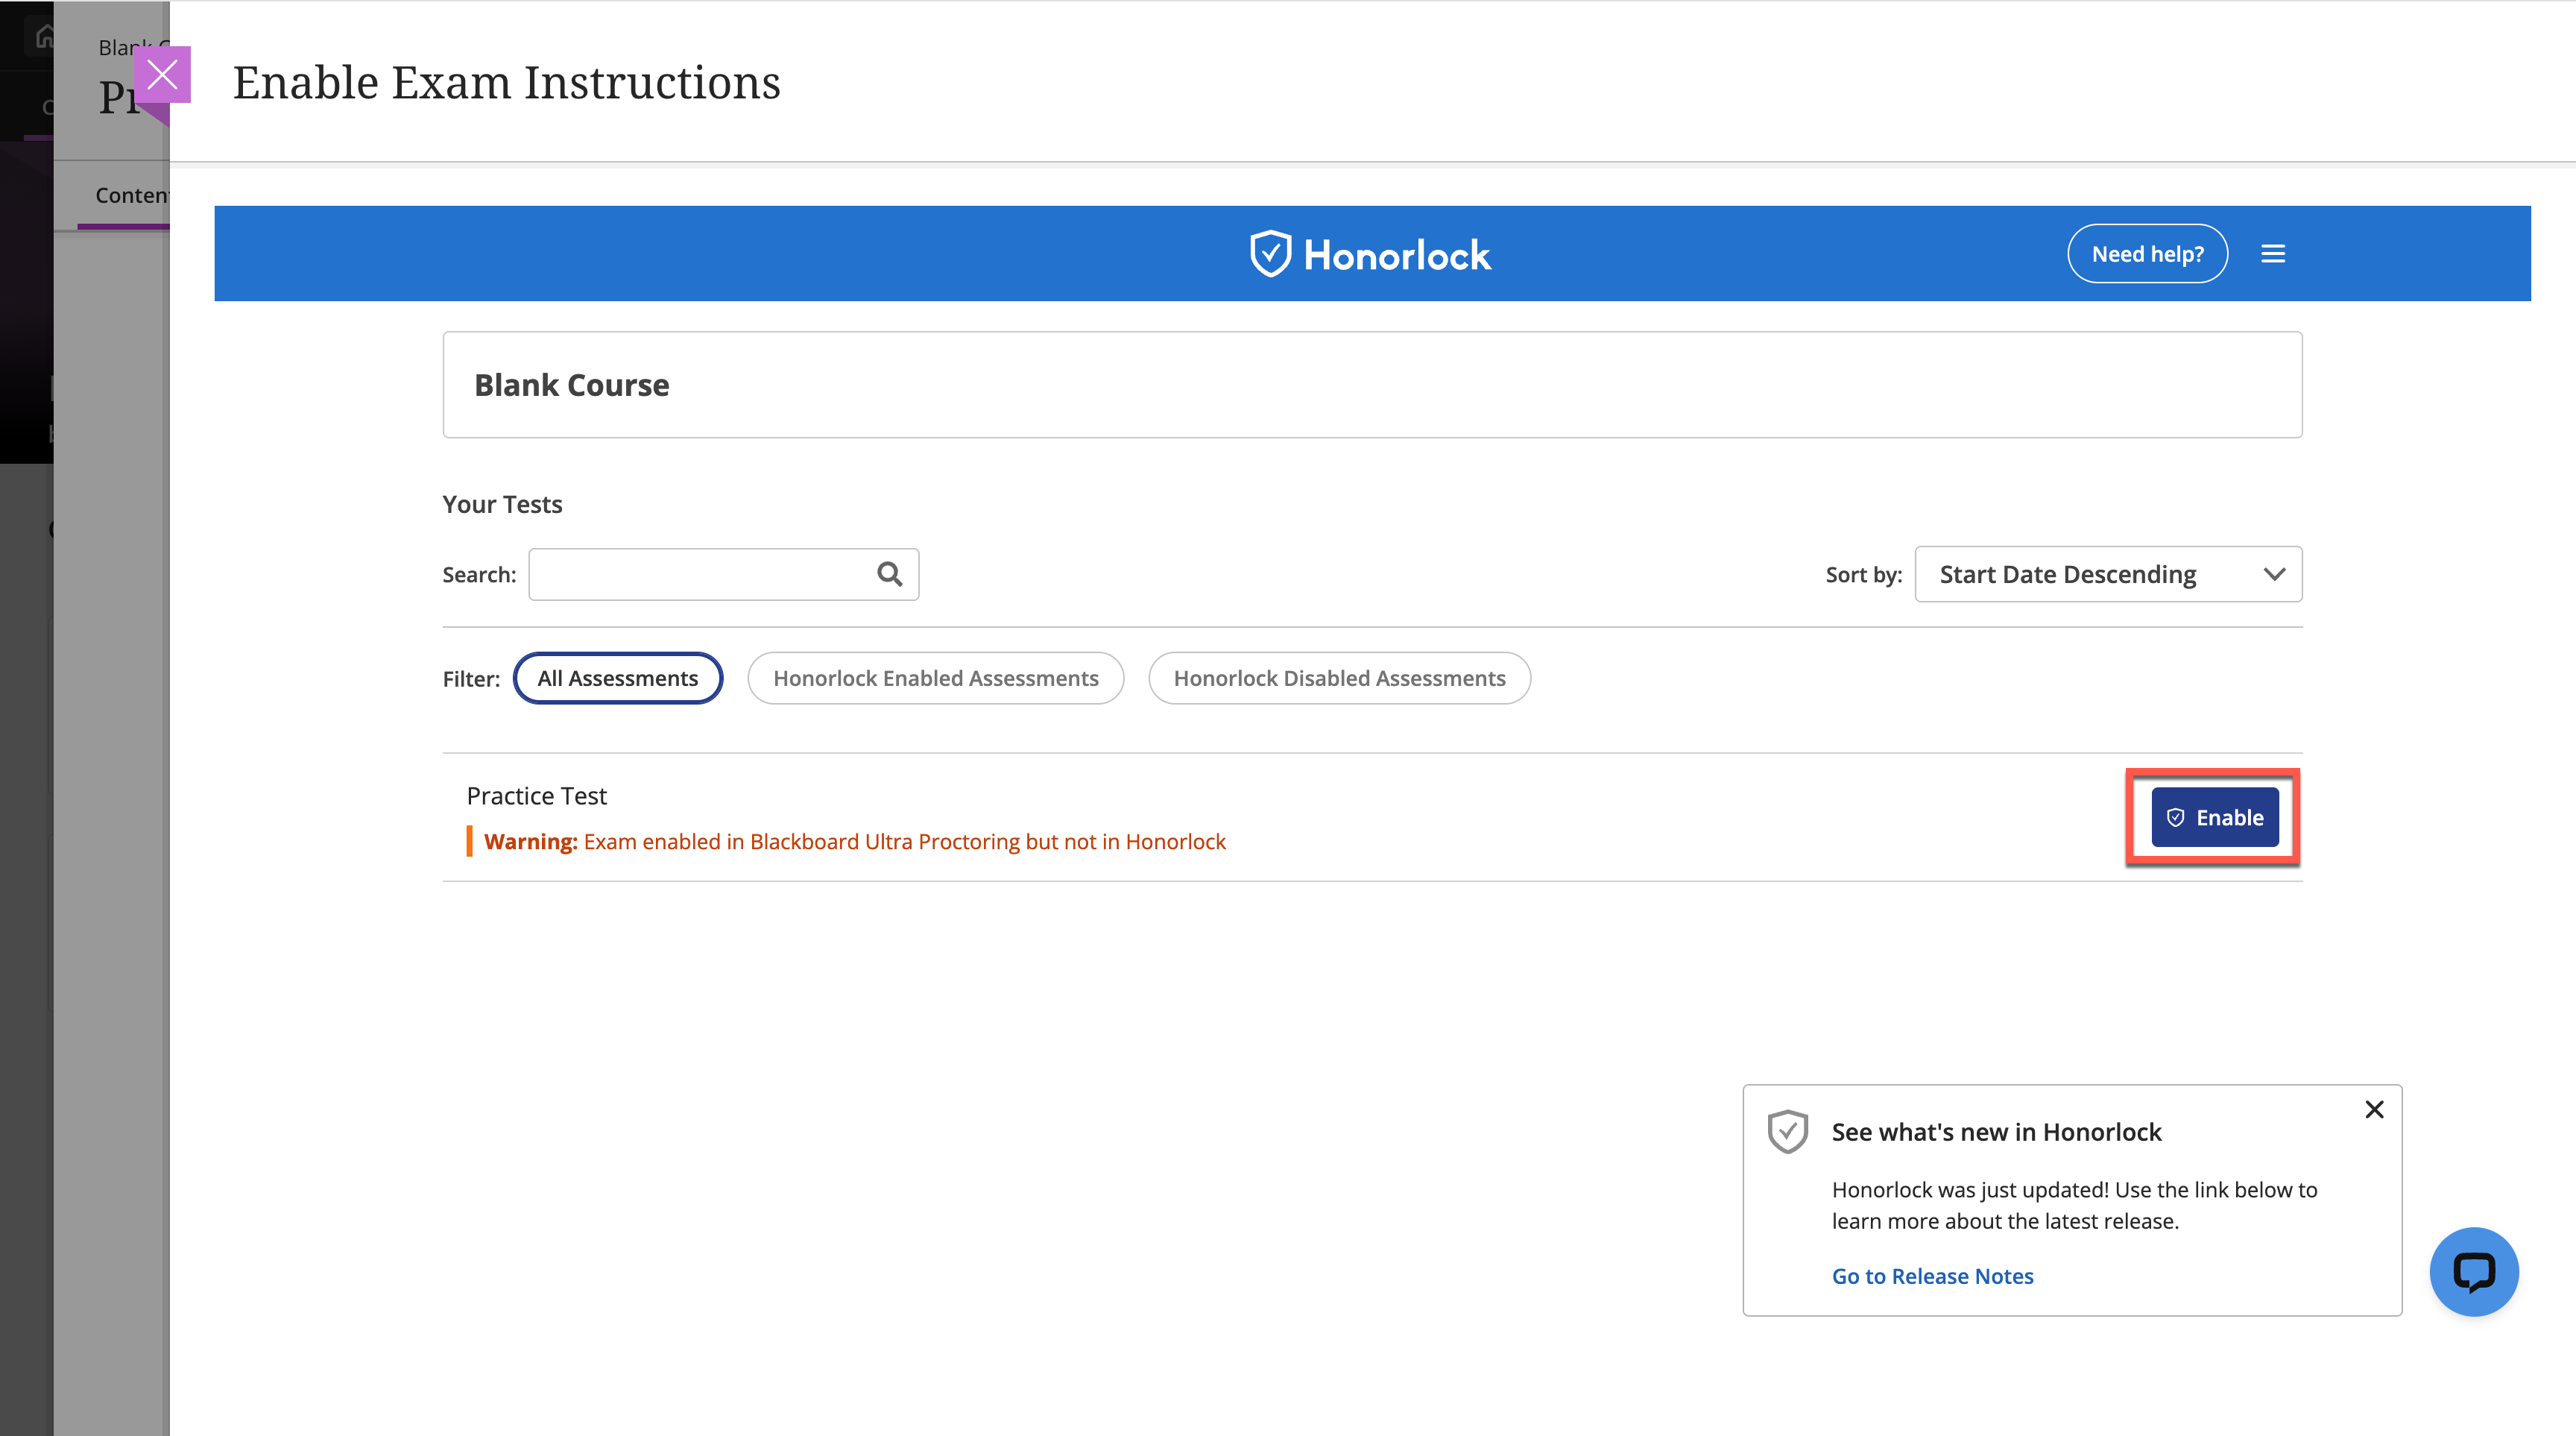The height and width of the screenshot is (1436, 2576).
Task: Click into the test search field
Action: point(700,574)
